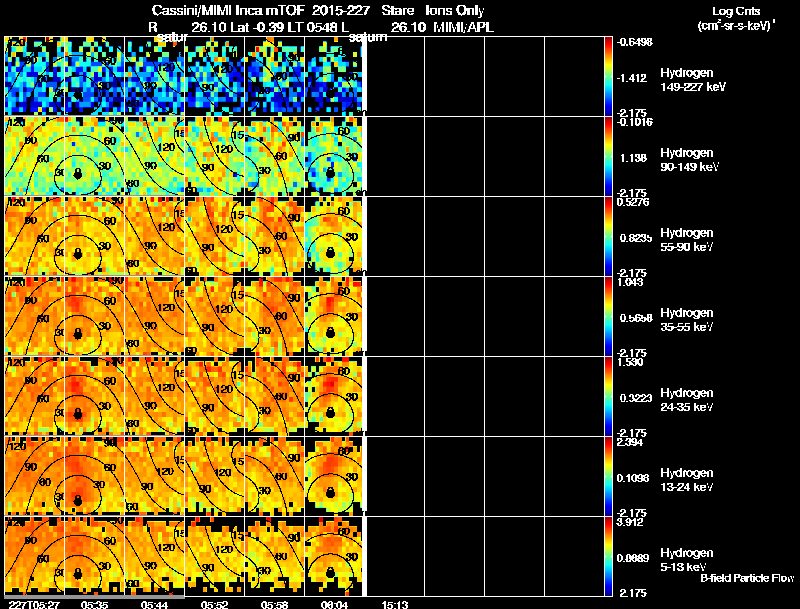This screenshot has width=800, height=609.
Task: Click the '2015-227' date in the title
Action: click(341, 11)
